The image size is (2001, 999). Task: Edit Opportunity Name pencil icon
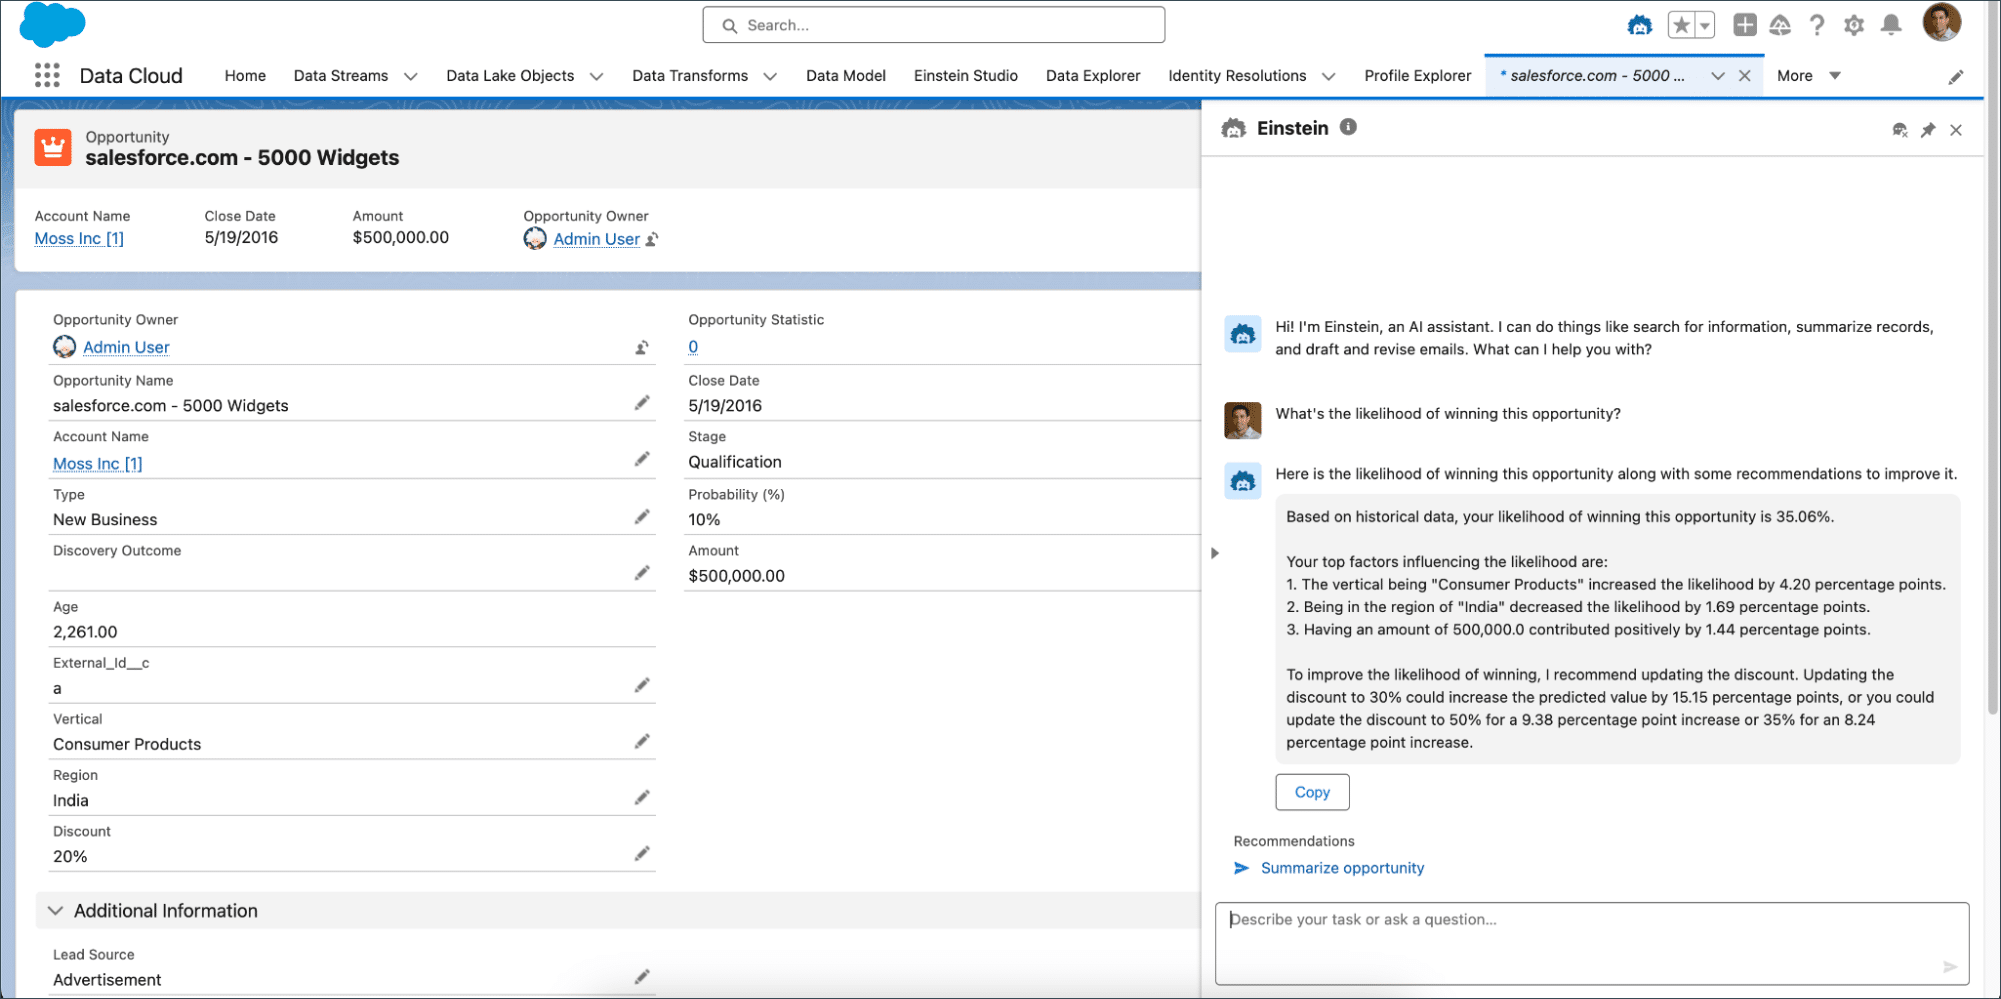coord(642,403)
